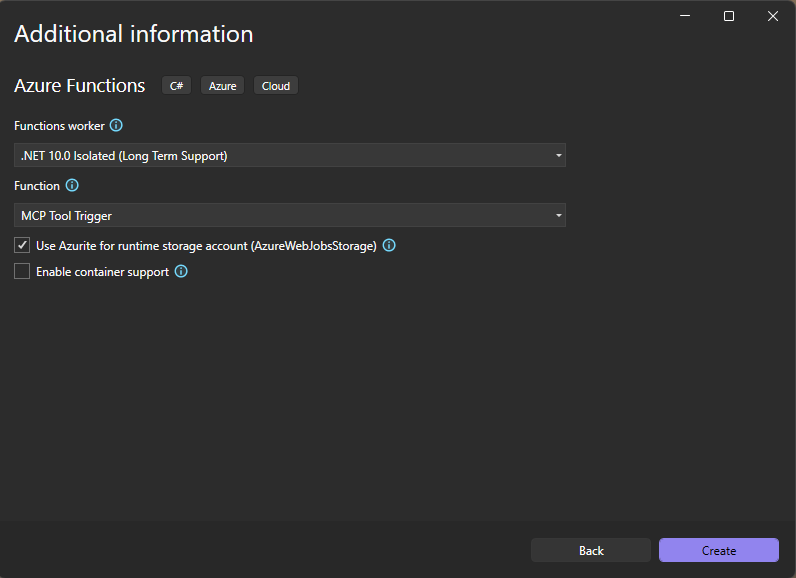Screen dimensions: 796x578
Task: Click the Additional information title
Action: (133, 34)
